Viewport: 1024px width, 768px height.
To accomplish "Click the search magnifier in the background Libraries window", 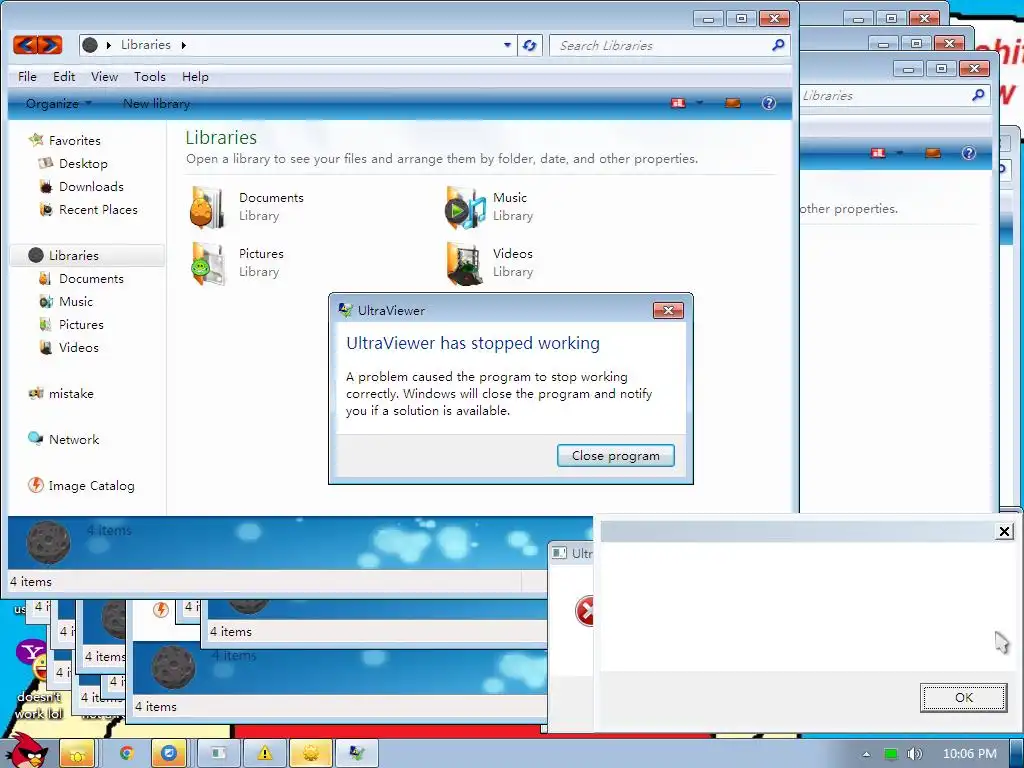I will [x=978, y=95].
